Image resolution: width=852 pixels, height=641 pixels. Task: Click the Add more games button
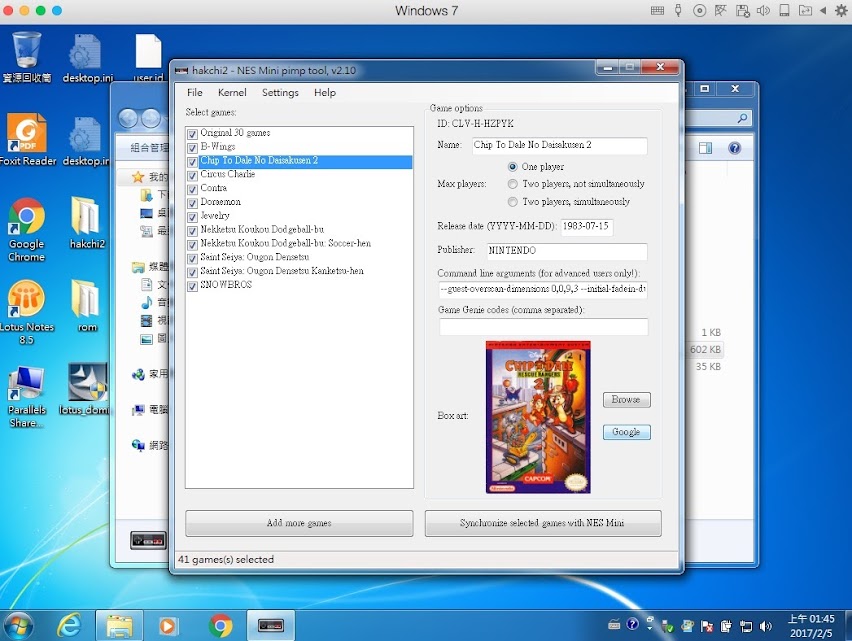(299, 523)
